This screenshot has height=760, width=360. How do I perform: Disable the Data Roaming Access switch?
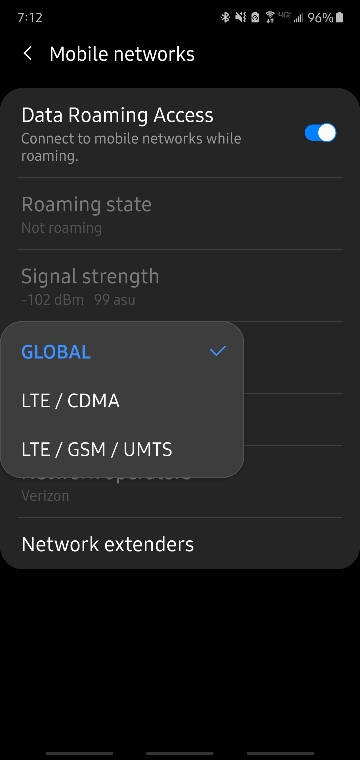click(320, 133)
